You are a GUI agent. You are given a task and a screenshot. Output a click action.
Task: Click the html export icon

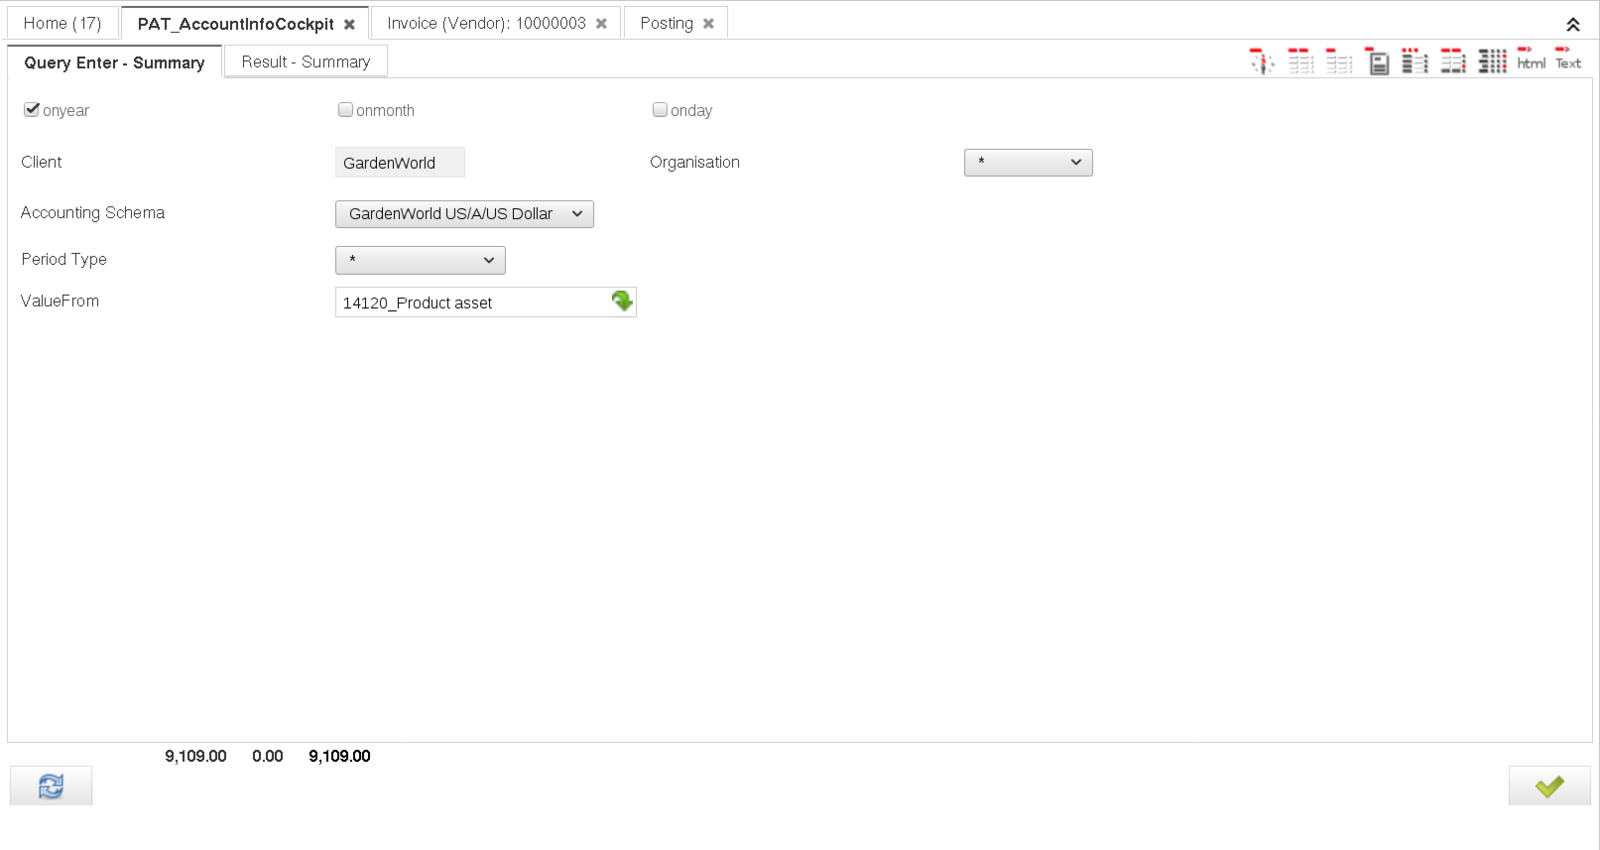1530,60
